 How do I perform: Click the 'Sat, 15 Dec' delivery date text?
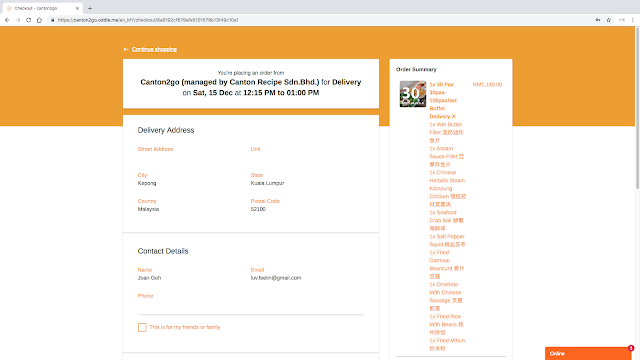click(213, 93)
